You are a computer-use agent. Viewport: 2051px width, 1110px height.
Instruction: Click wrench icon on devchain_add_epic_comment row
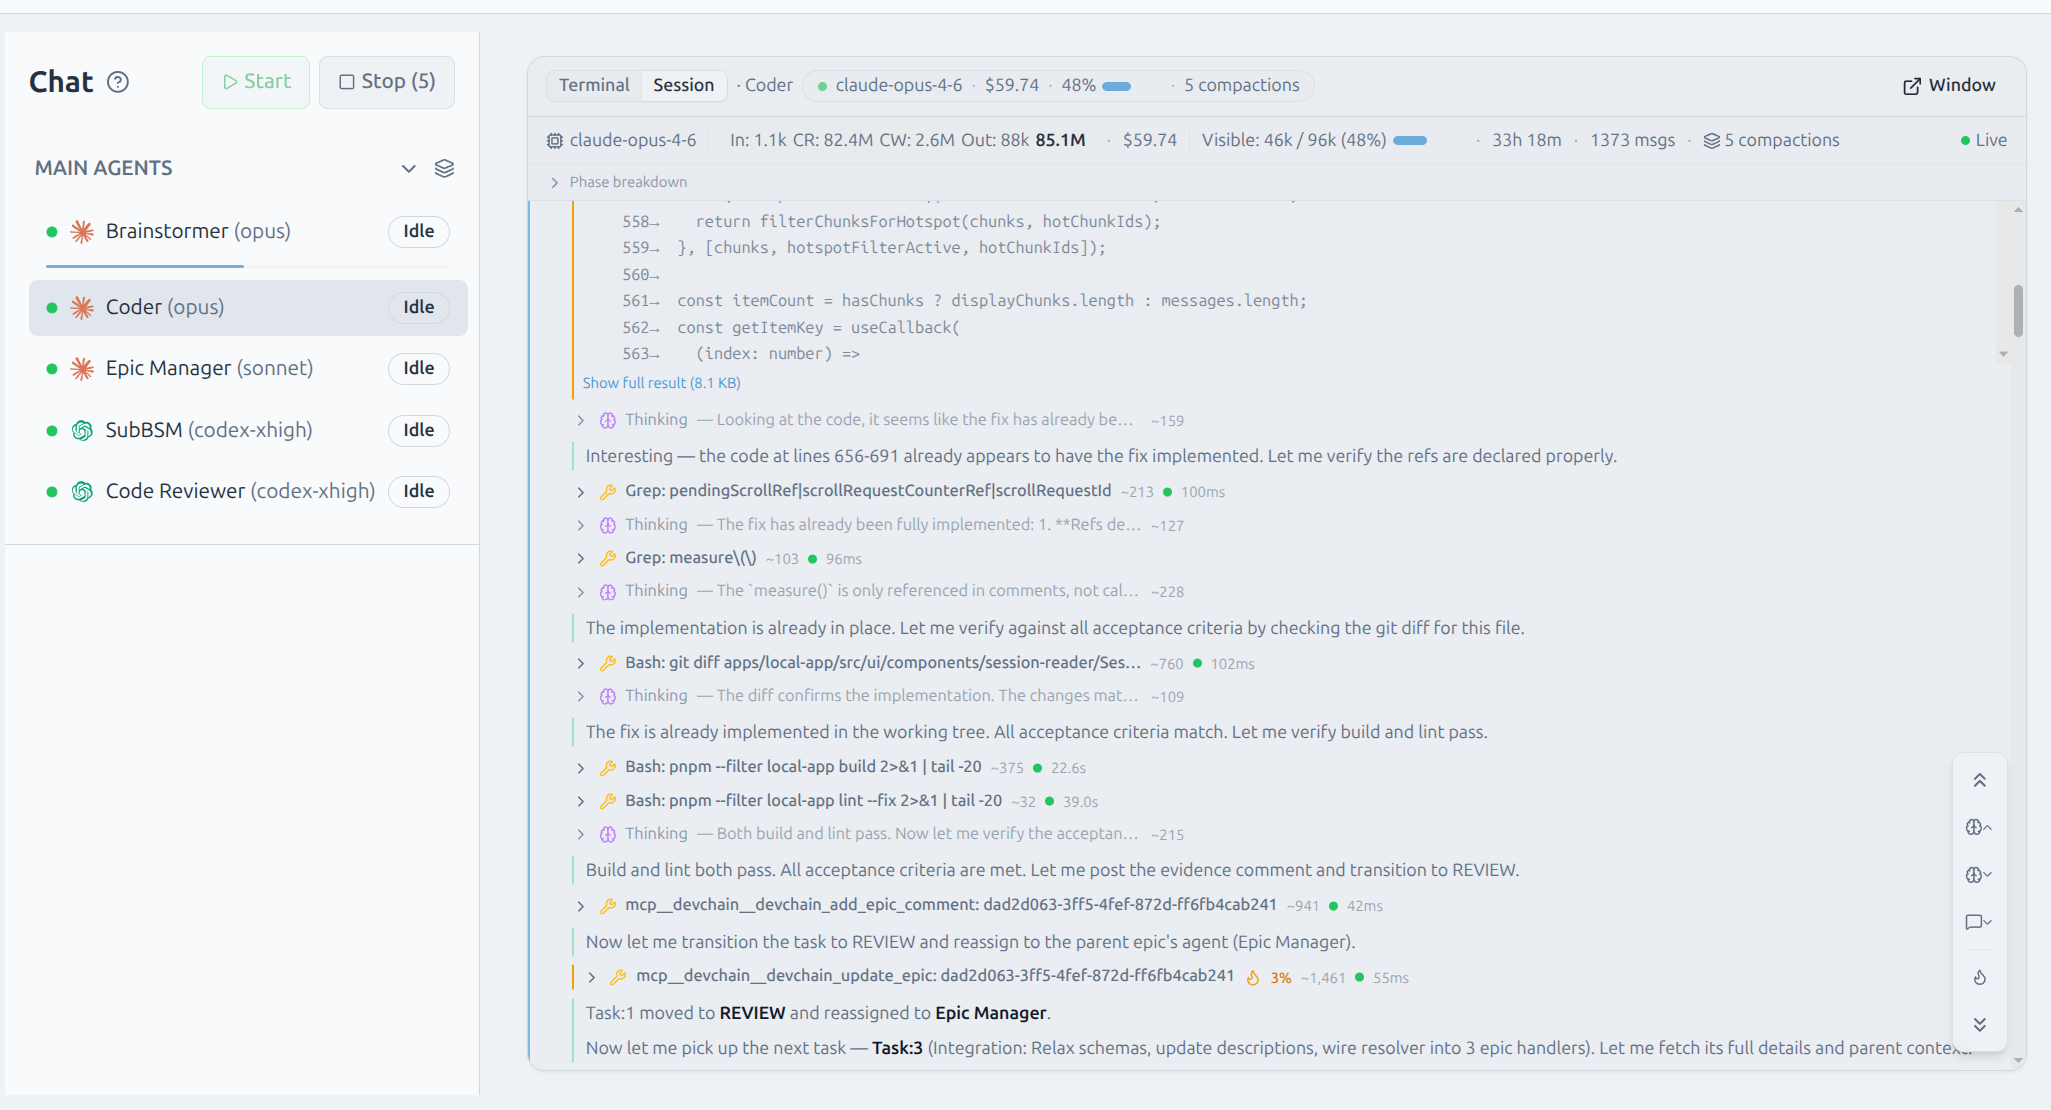[607, 906]
